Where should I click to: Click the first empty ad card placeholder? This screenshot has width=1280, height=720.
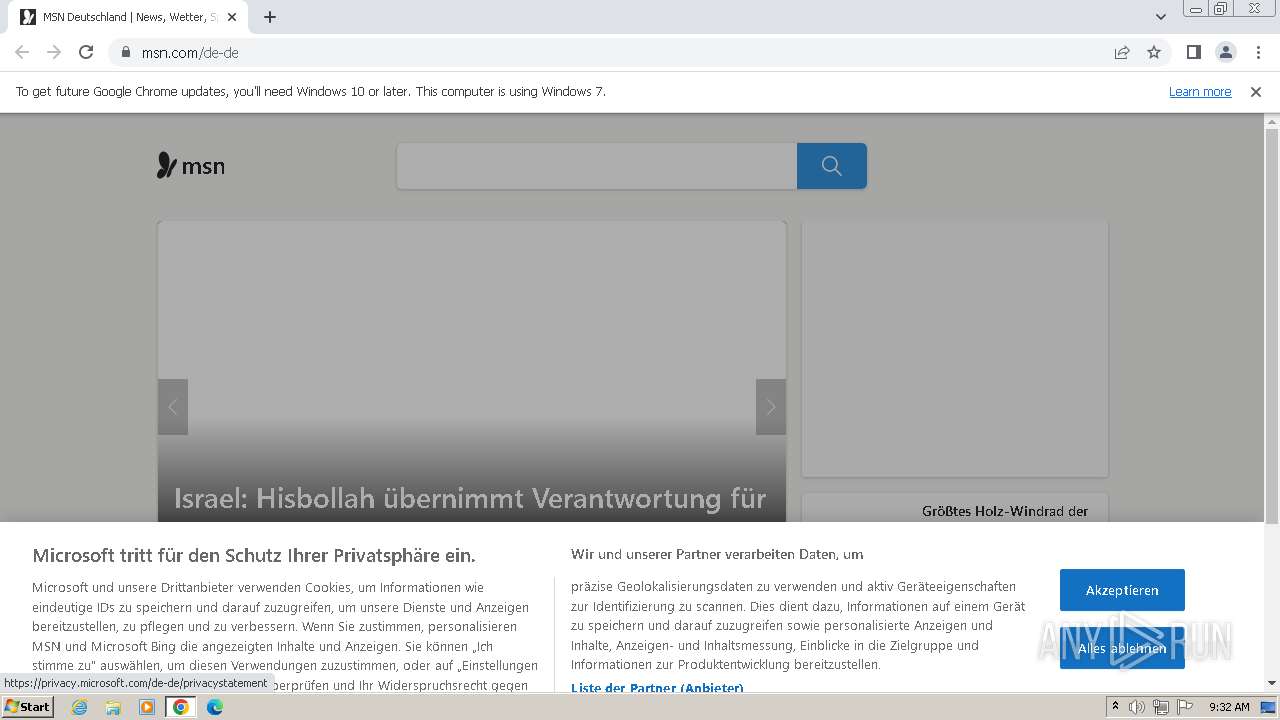[955, 349]
